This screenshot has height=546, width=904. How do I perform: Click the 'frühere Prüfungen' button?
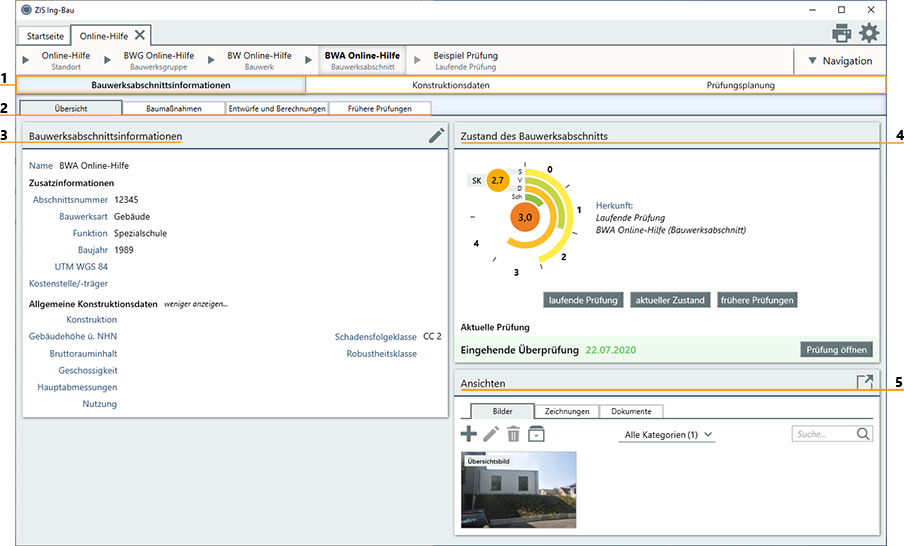click(757, 300)
